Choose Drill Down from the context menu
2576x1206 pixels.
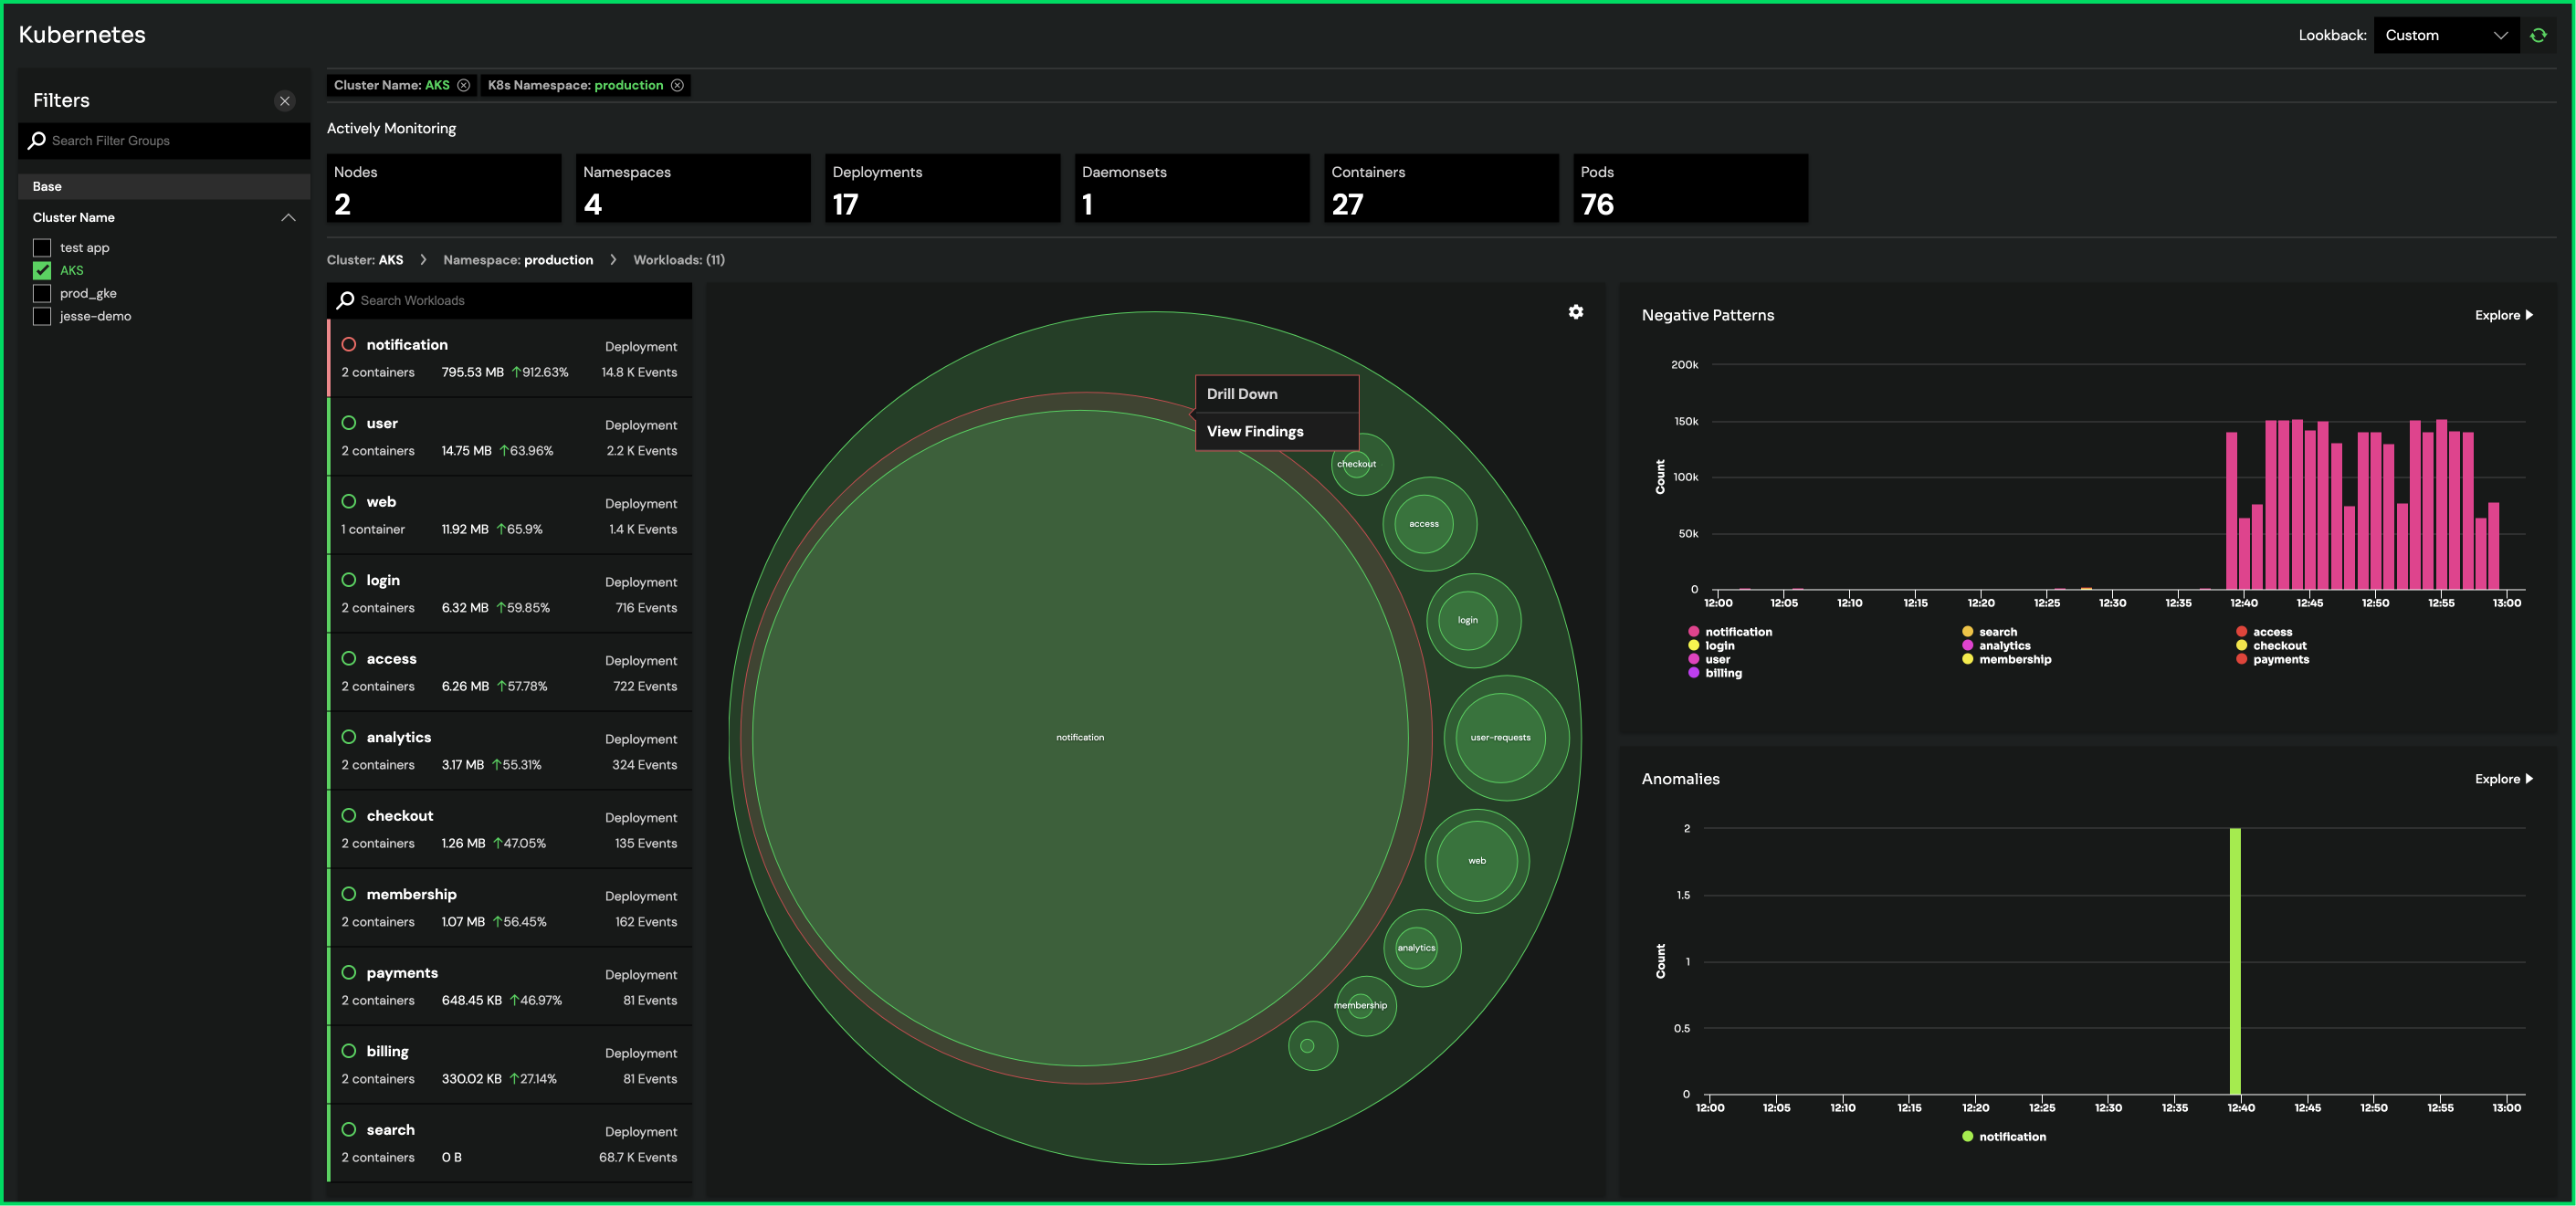1242,394
